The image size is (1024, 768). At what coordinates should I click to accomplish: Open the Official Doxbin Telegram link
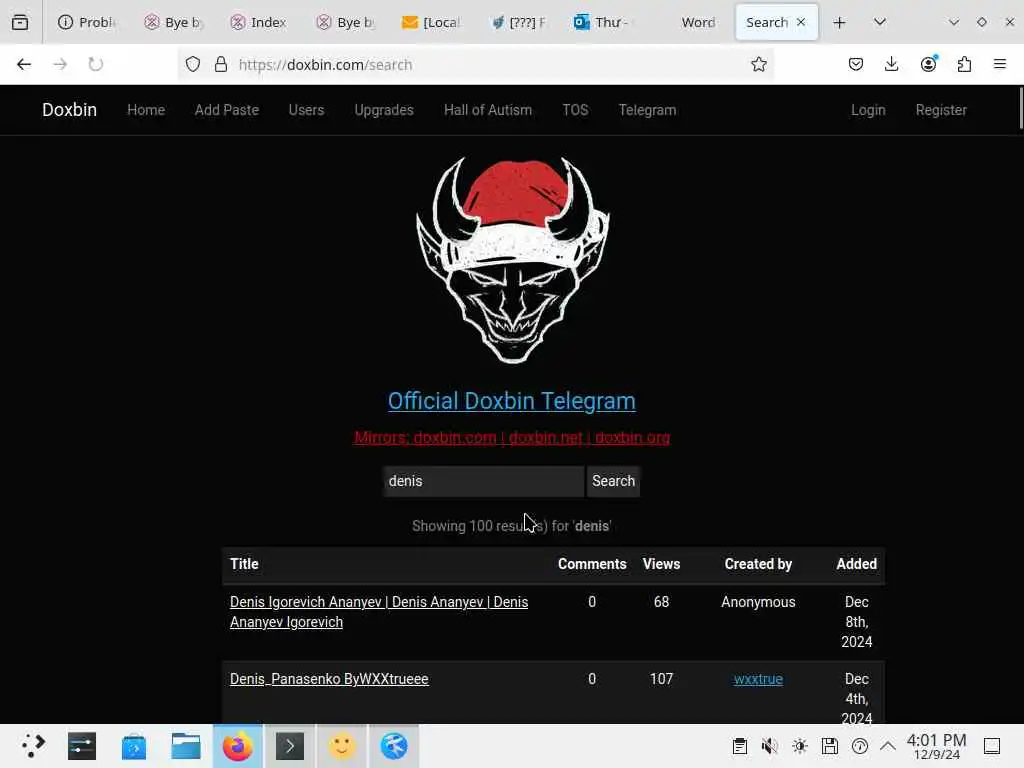click(511, 401)
